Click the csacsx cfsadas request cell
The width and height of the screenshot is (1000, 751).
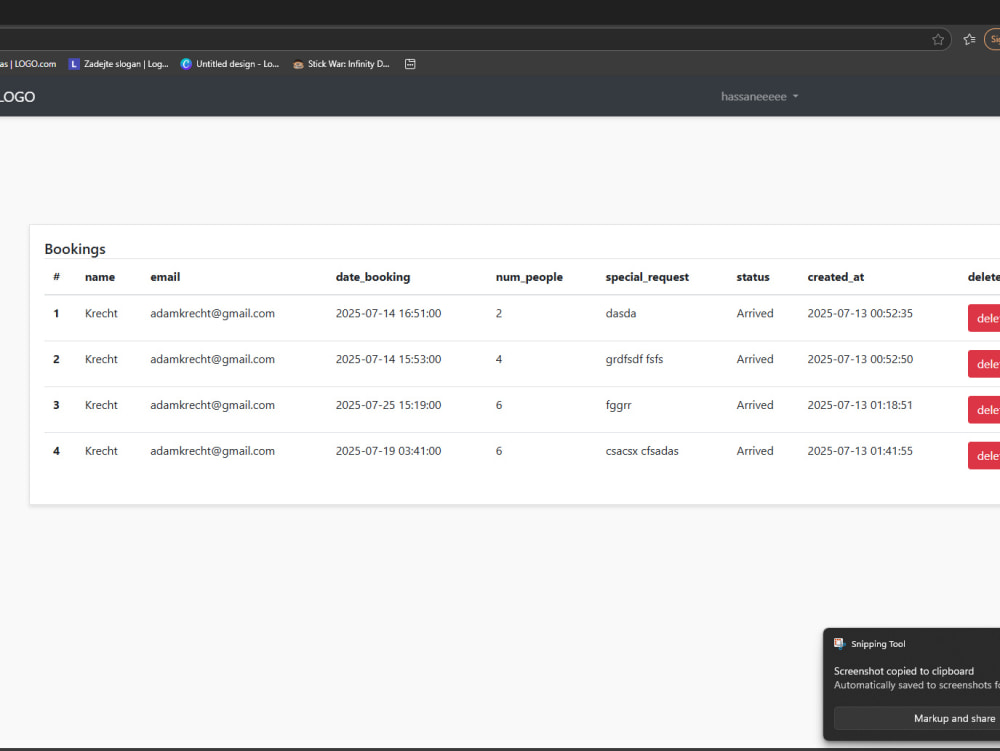tap(642, 451)
